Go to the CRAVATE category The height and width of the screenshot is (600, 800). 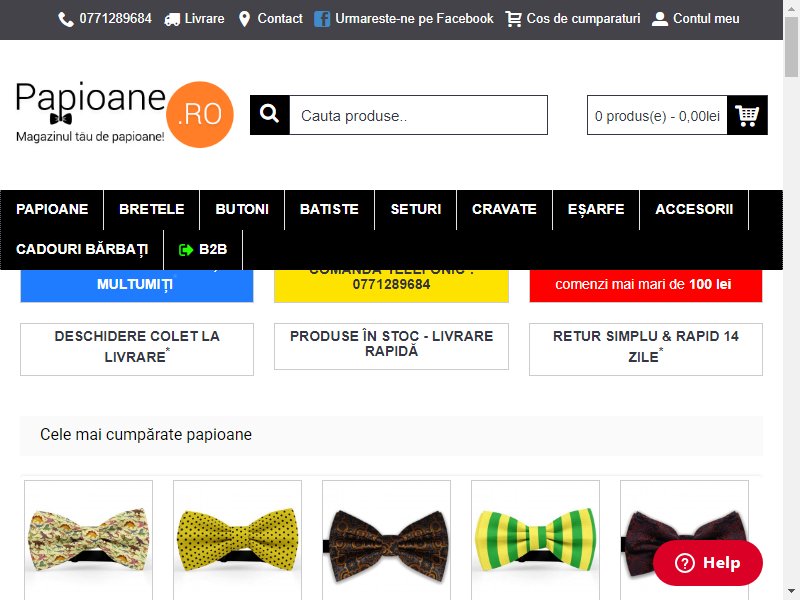click(x=504, y=209)
